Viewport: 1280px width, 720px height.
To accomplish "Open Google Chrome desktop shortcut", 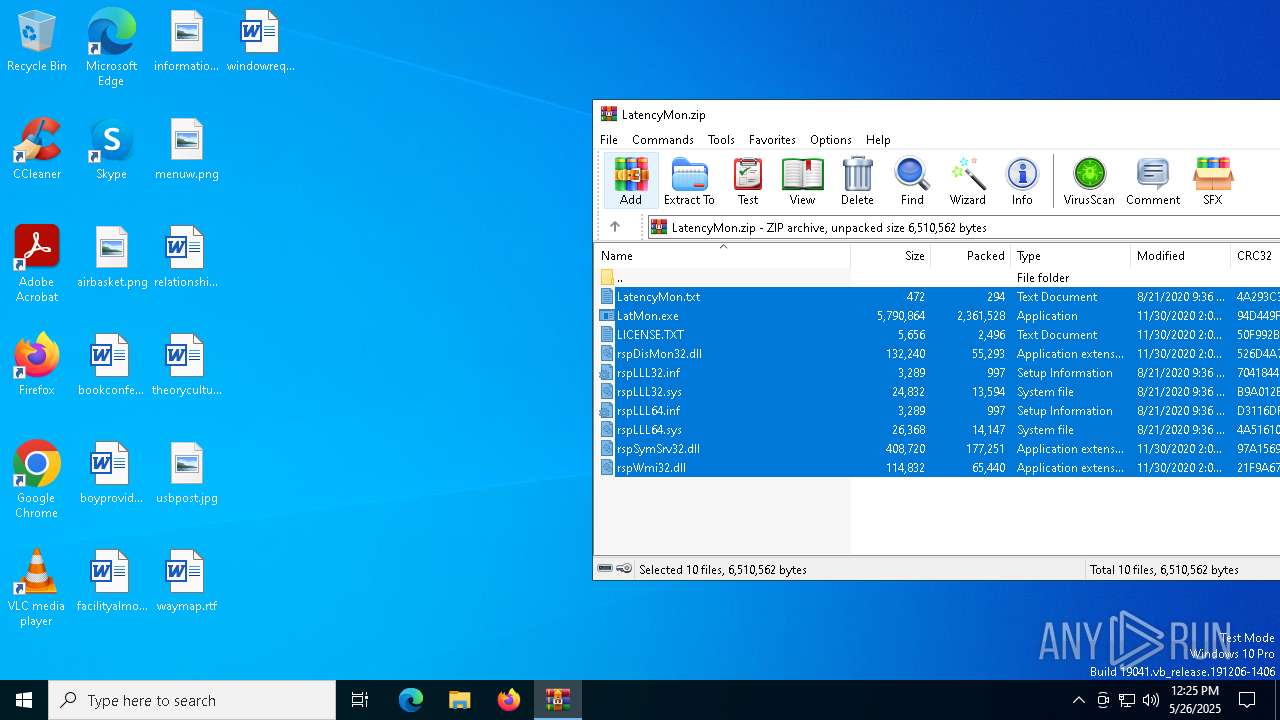I will click(x=37, y=480).
